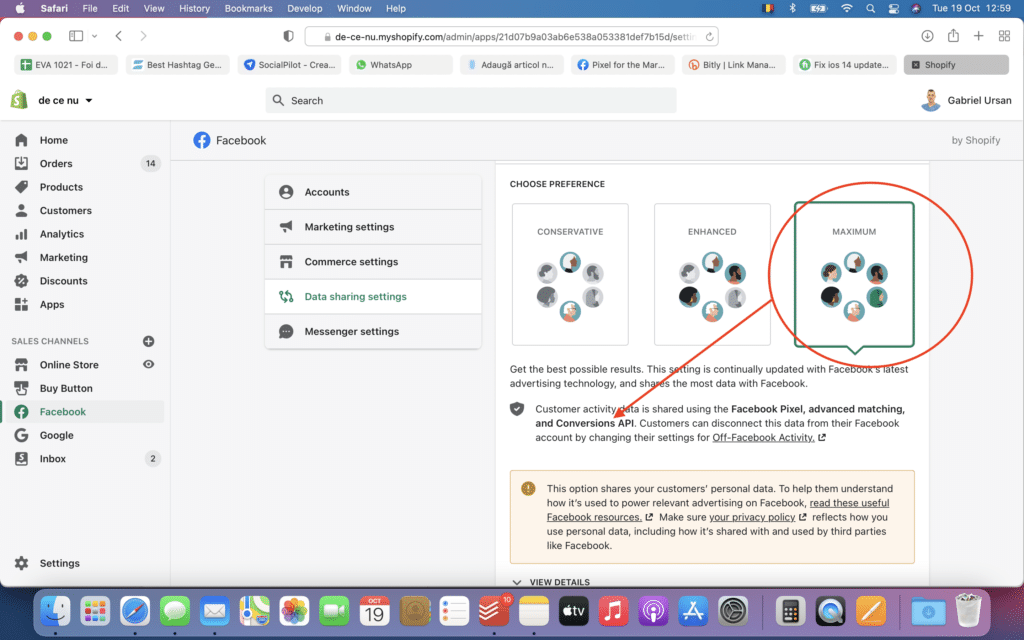Image resolution: width=1024 pixels, height=640 pixels.
Task: Expand View Details section
Action: 551,582
